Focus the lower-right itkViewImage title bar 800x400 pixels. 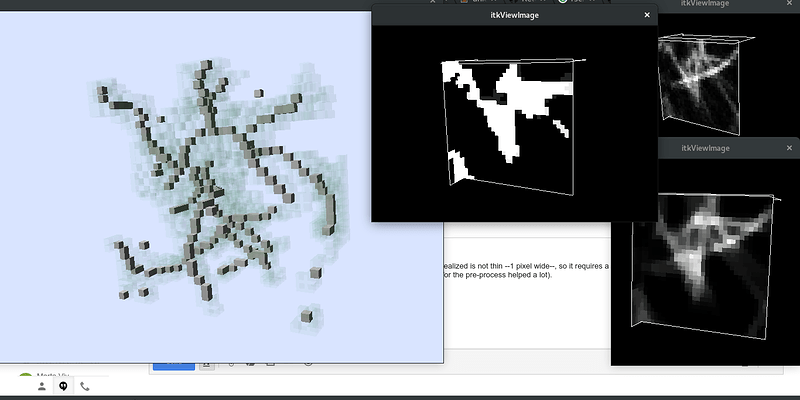pyautogui.click(x=705, y=148)
